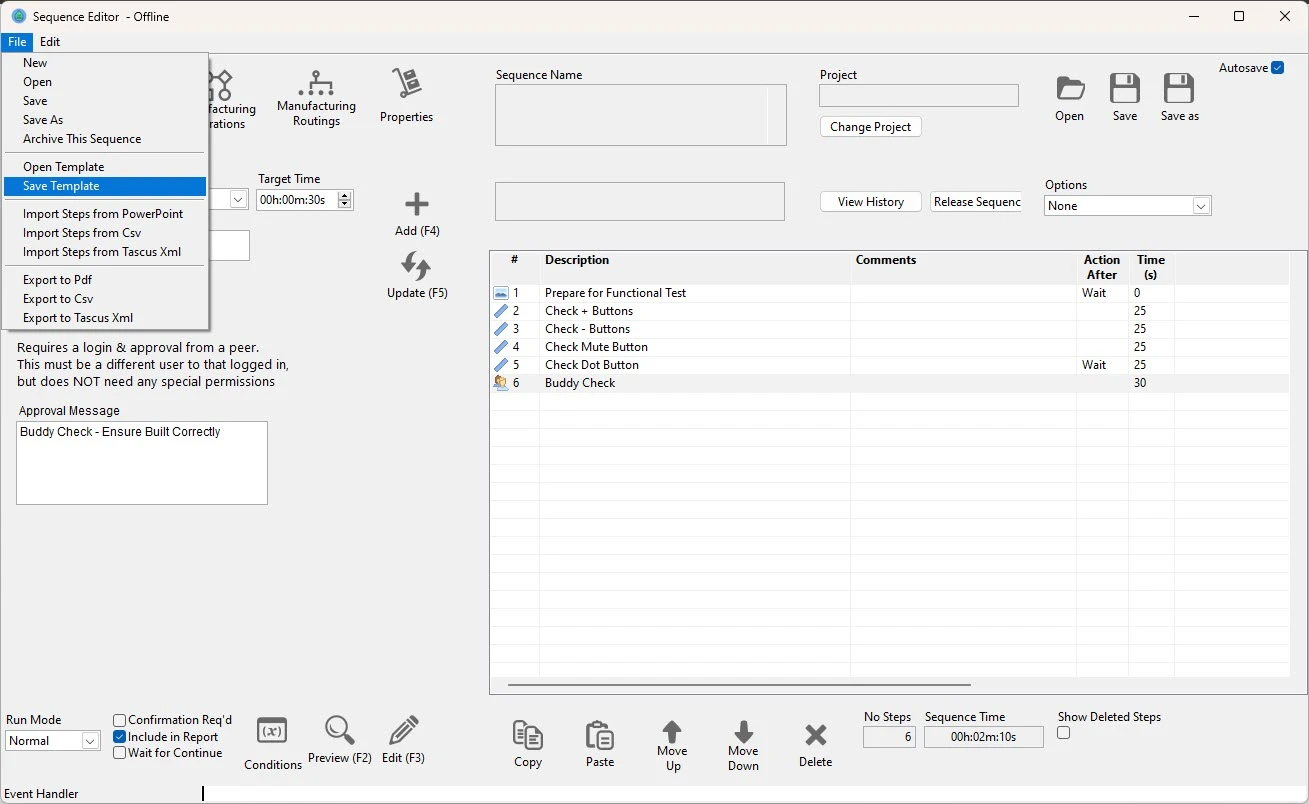Click the Preview (F2) magnifier icon
The image size is (1309, 804).
[x=340, y=731]
